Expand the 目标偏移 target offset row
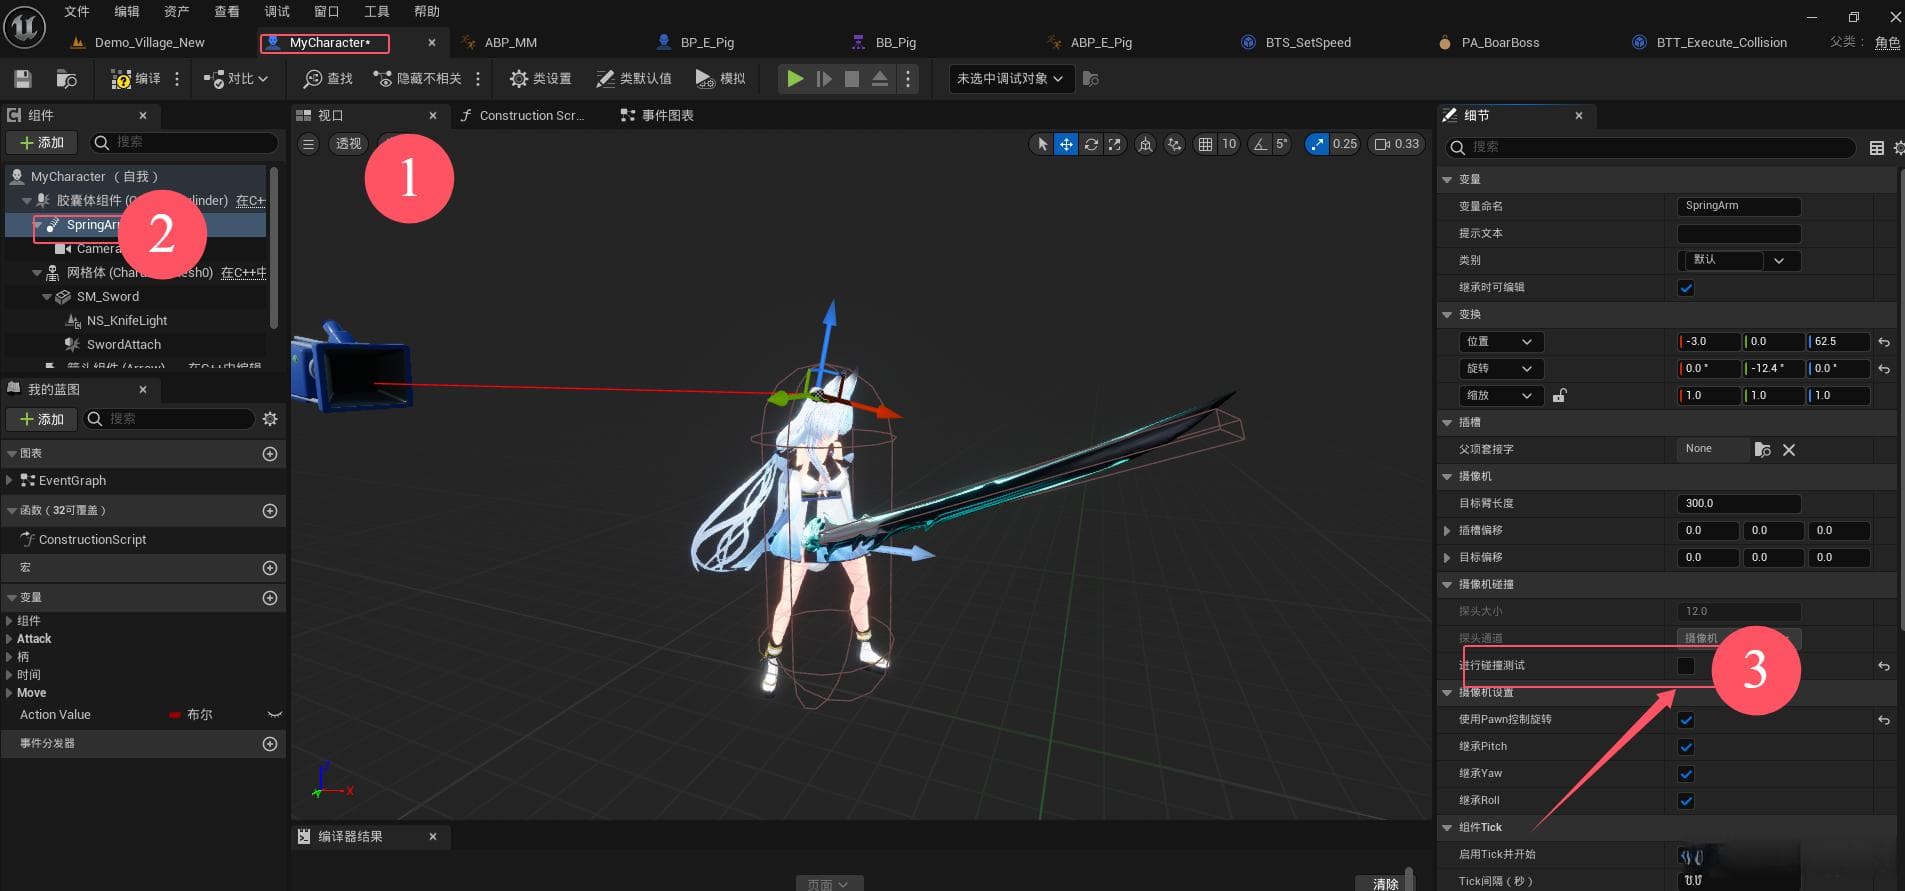Image resolution: width=1905 pixels, height=891 pixels. pyautogui.click(x=1447, y=558)
